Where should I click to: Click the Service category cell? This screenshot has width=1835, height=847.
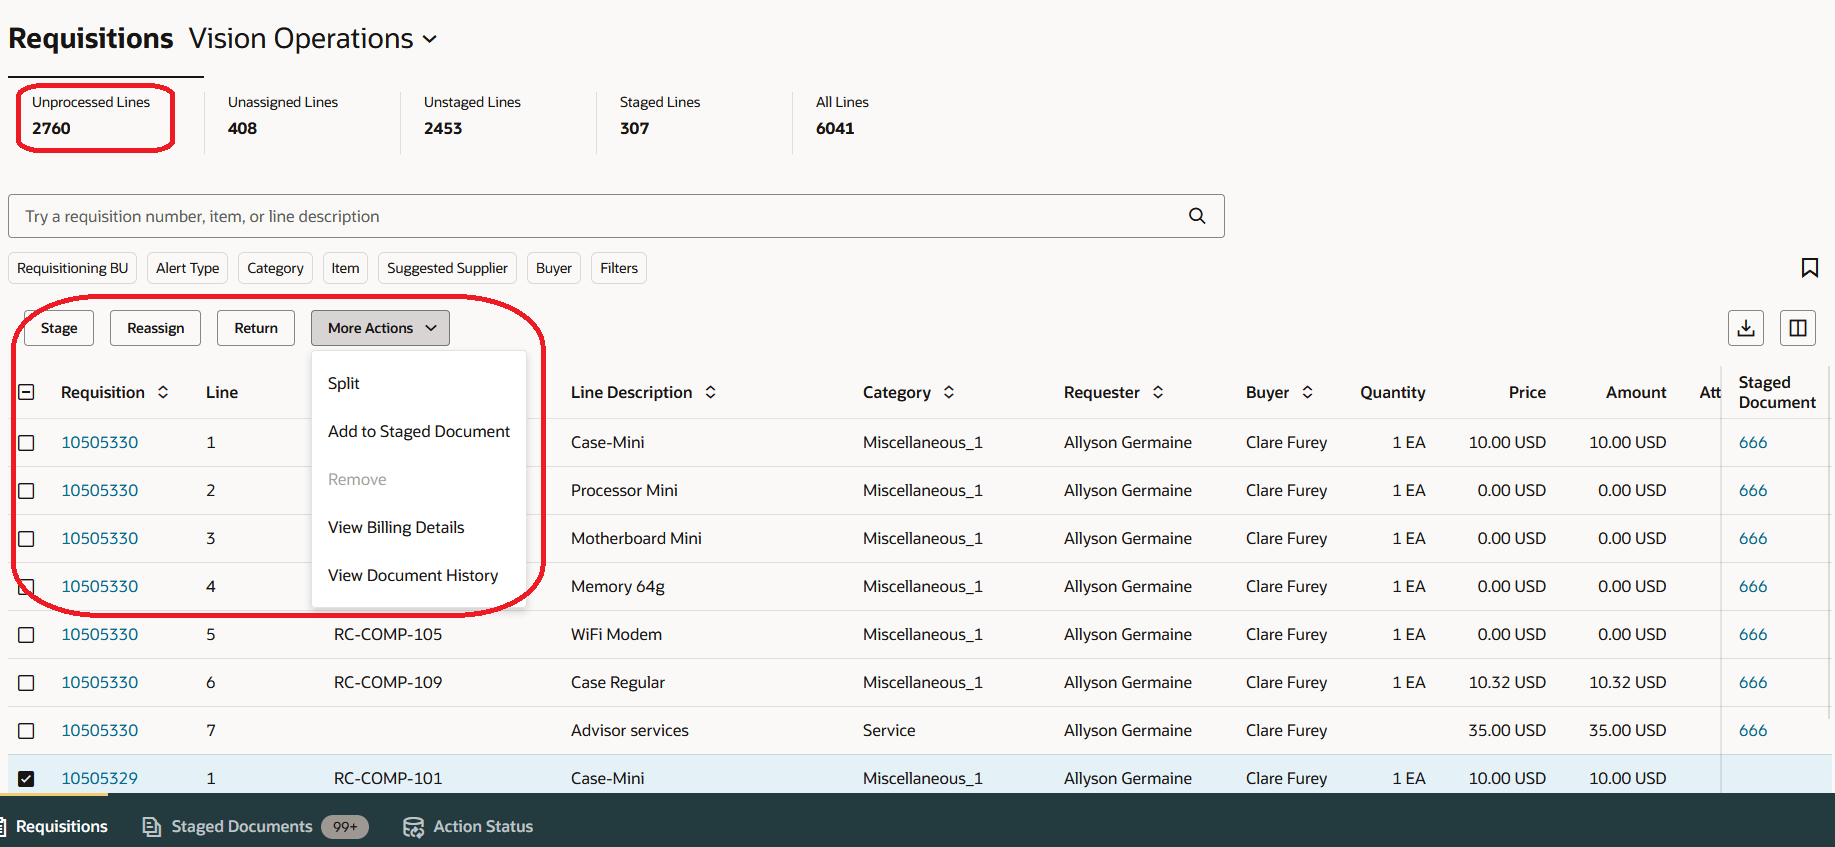click(889, 731)
